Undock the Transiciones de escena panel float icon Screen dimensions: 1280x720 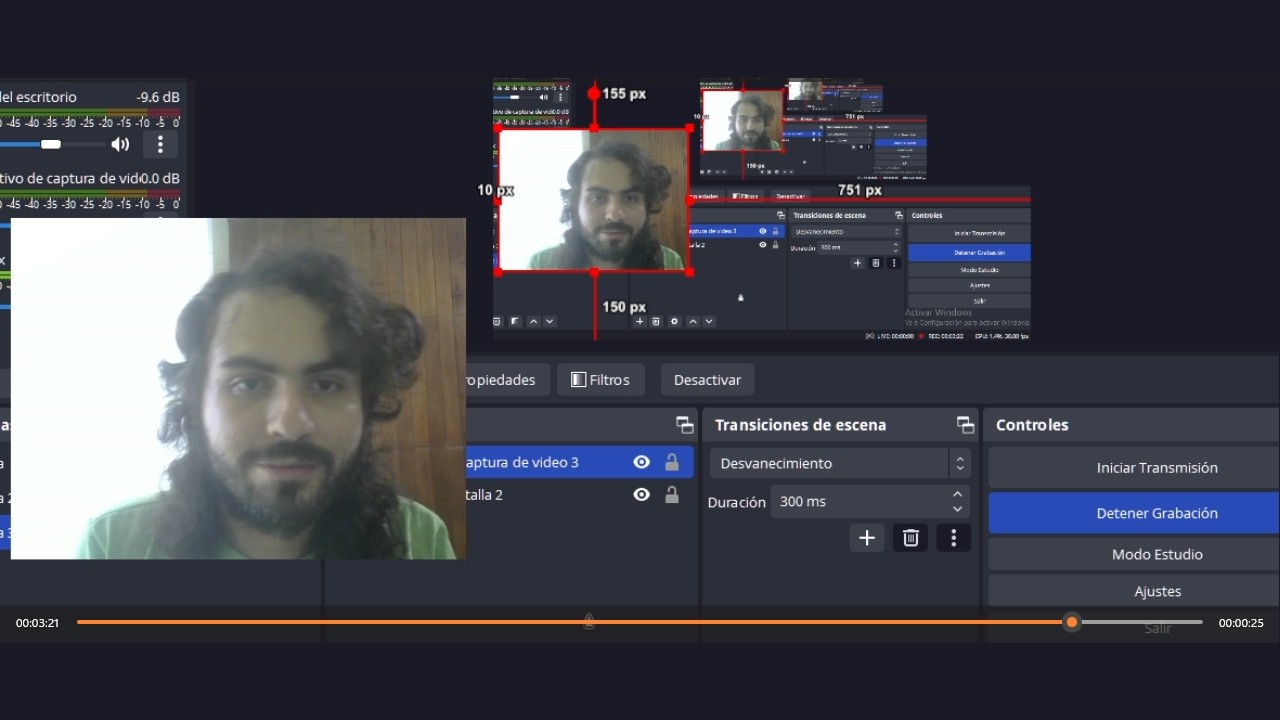coord(965,425)
